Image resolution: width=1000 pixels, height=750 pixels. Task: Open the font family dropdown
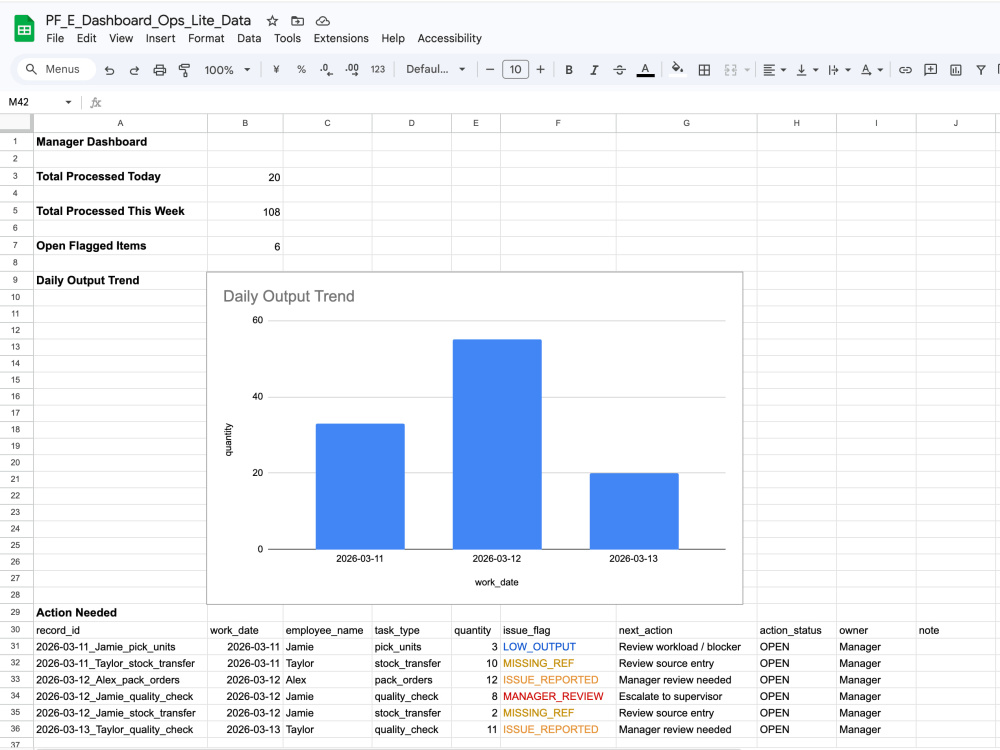pos(436,70)
